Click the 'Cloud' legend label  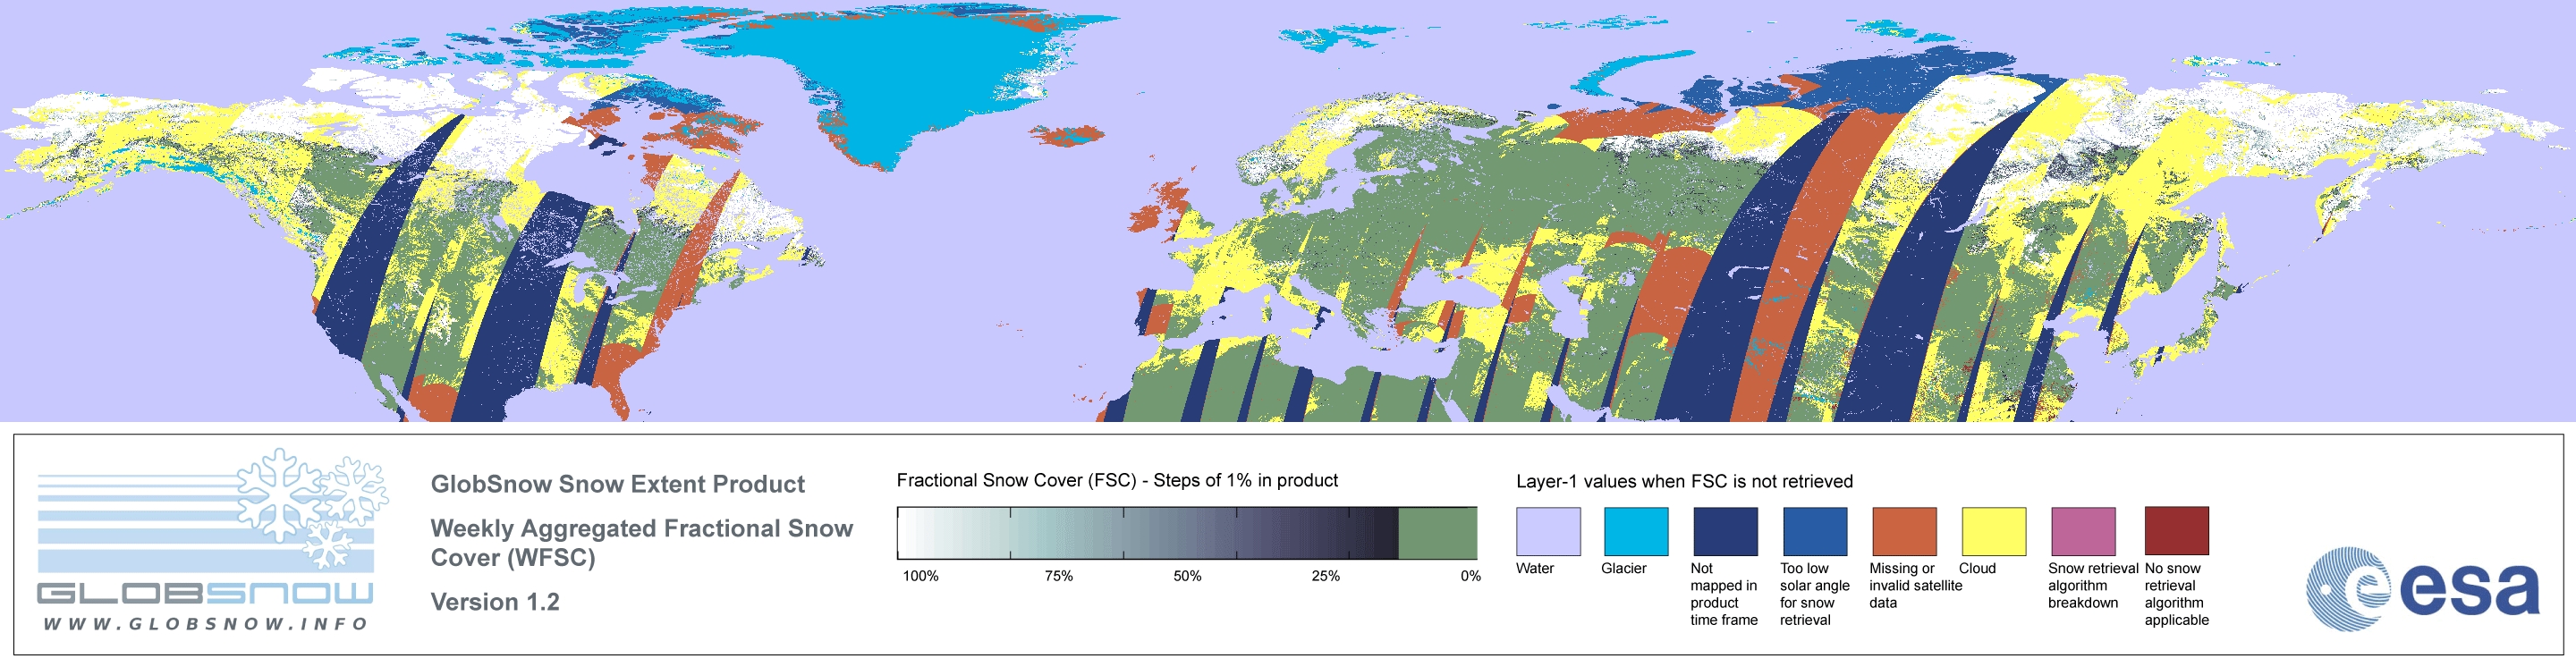tap(1977, 568)
